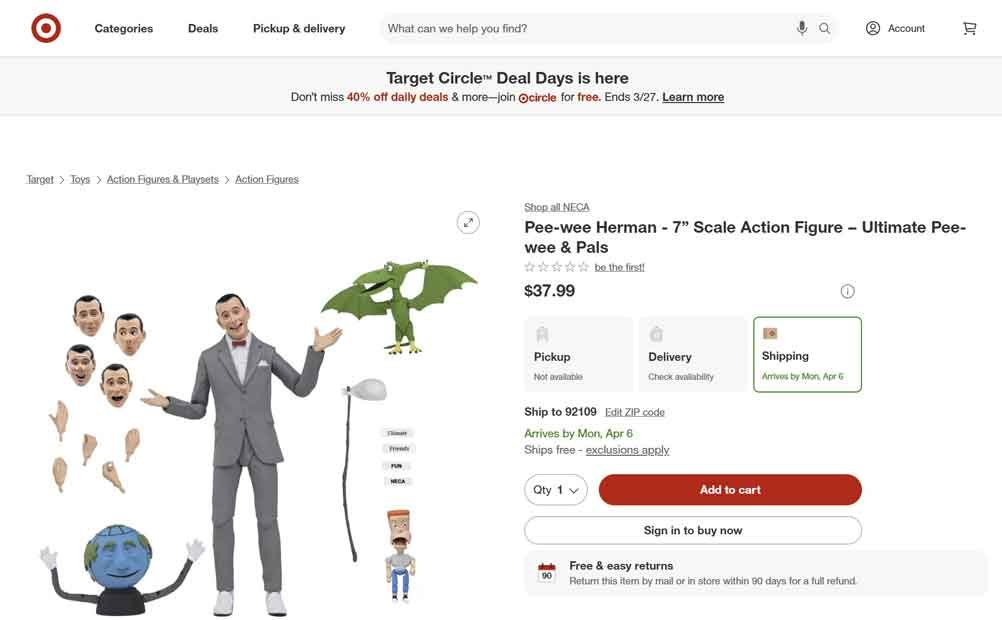Open the shopping cart icon
This screenshot has height=620, width=1002.
pyautogui.click(x=968, y=27)
